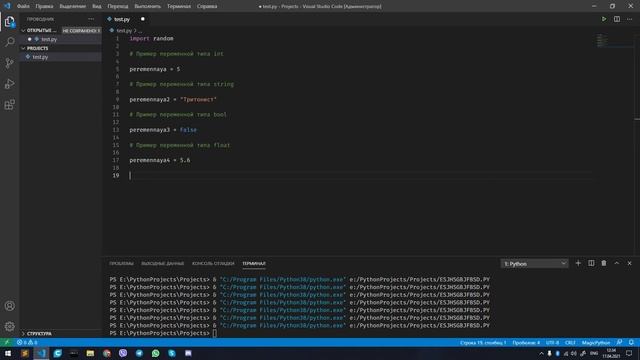Open Skype from the taskbar
The height and width of the screenshot is (360, 640).
point(172,353)
